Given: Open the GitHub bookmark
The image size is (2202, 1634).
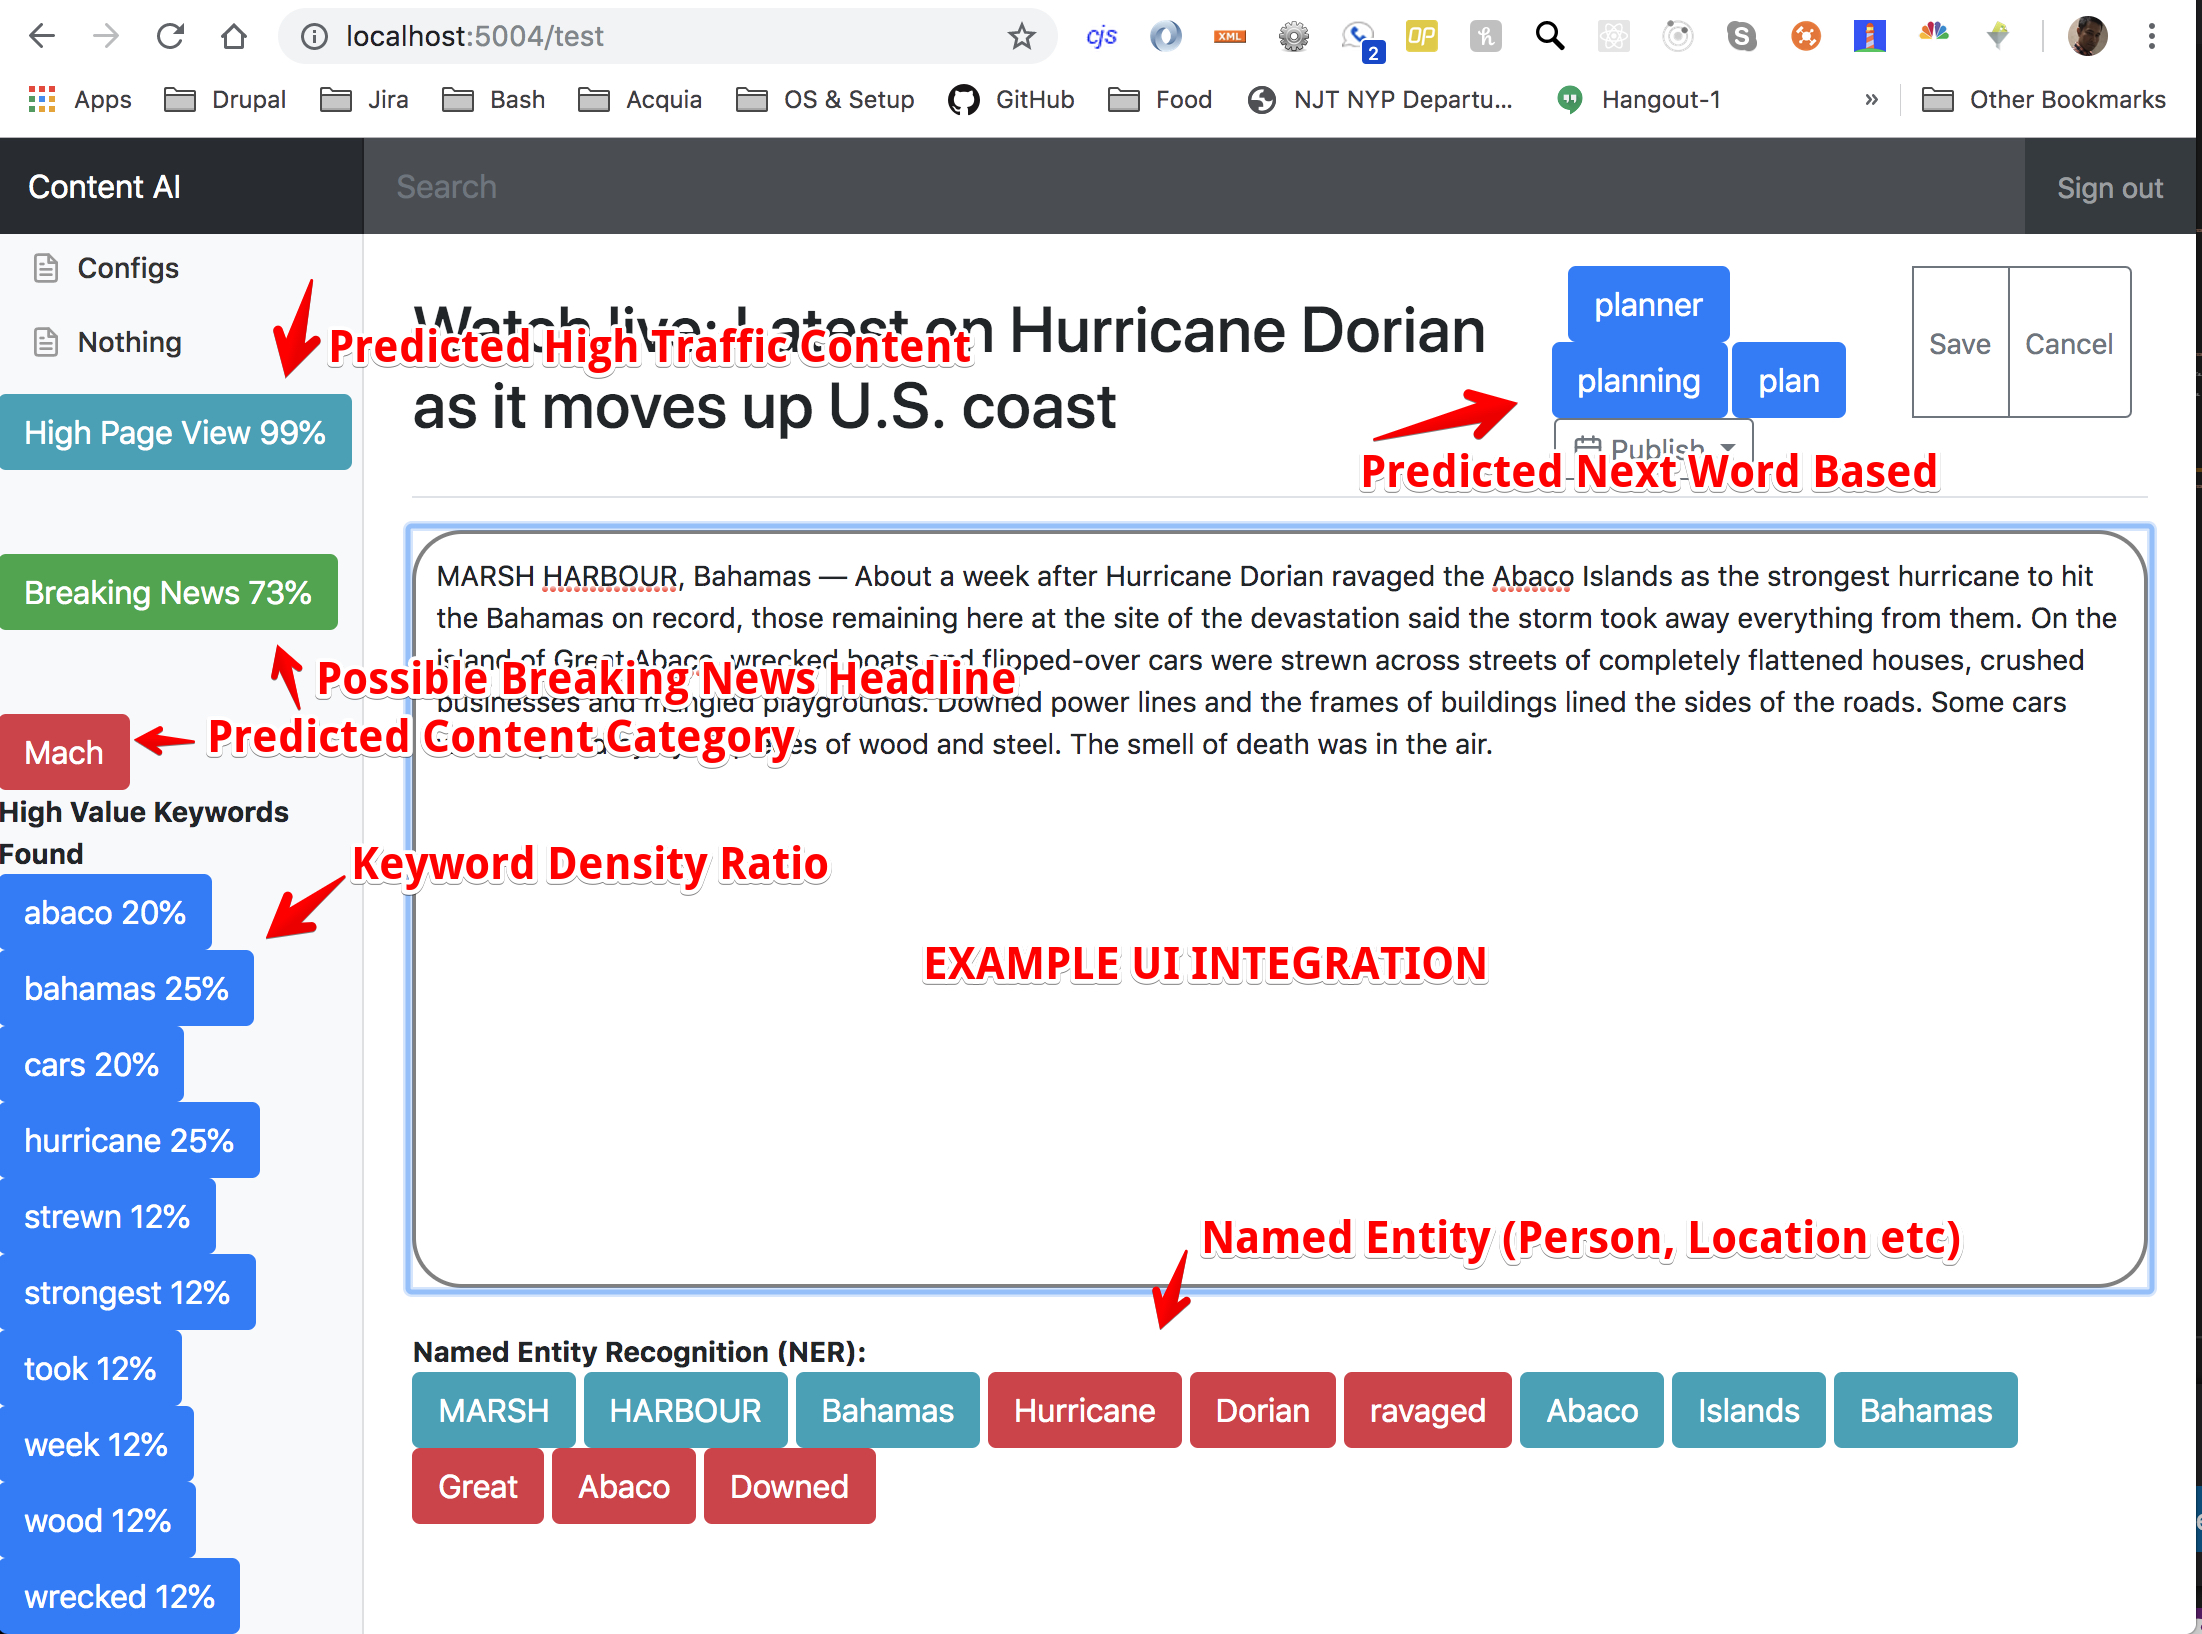Looking at the screenshot, I should tap(1011, 100).
